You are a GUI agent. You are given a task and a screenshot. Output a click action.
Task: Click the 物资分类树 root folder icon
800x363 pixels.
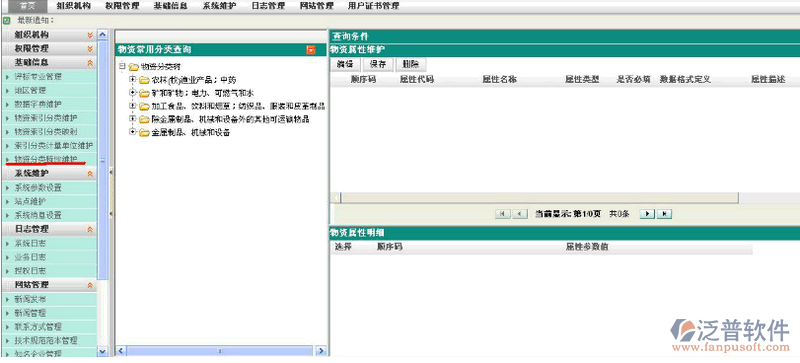[134, 67]
